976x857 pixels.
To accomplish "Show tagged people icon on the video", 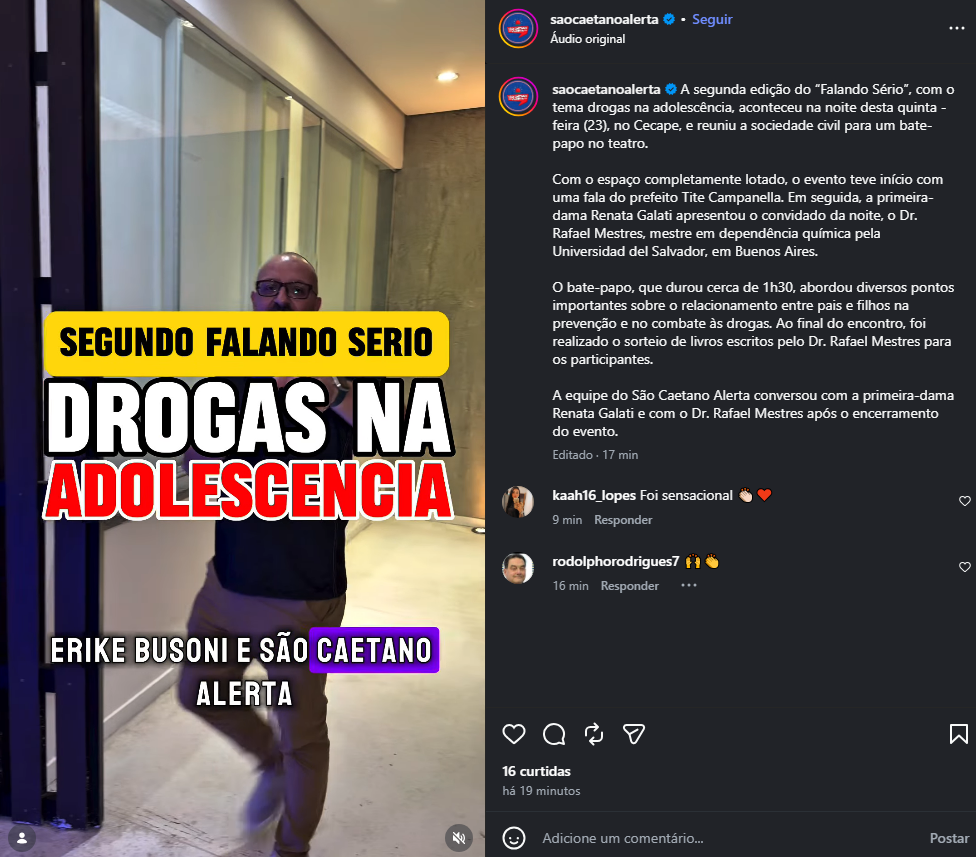I will tap(22, 838).
